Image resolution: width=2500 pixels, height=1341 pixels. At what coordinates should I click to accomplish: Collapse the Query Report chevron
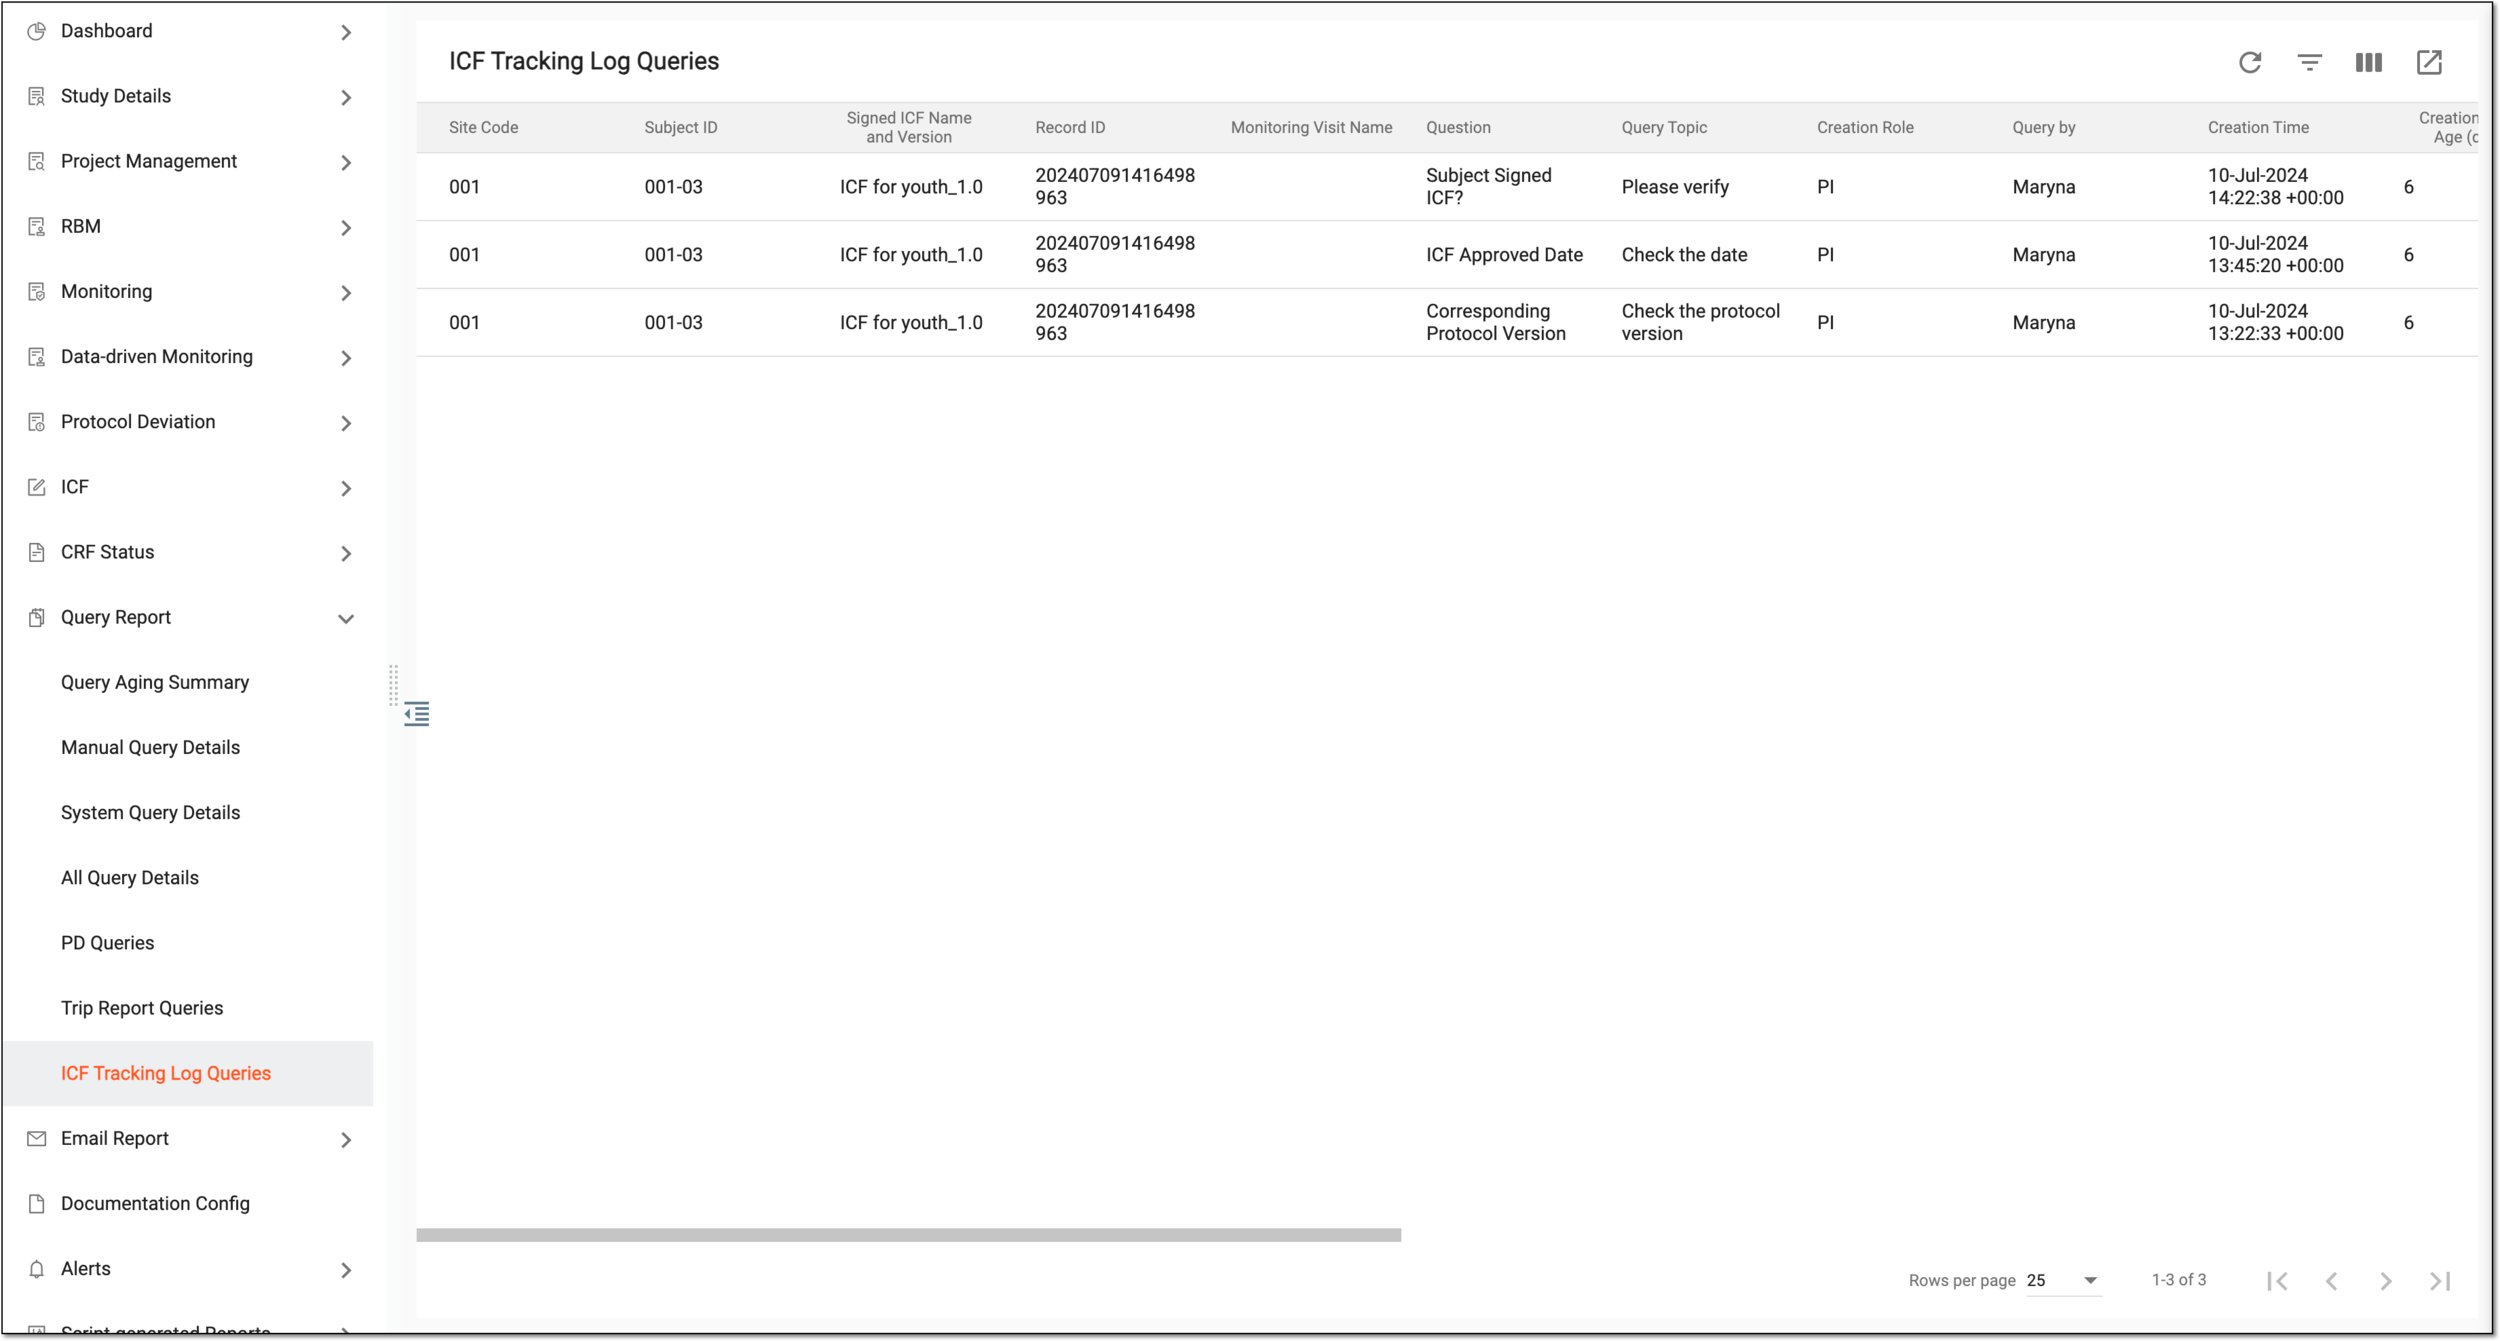(346, 619)
